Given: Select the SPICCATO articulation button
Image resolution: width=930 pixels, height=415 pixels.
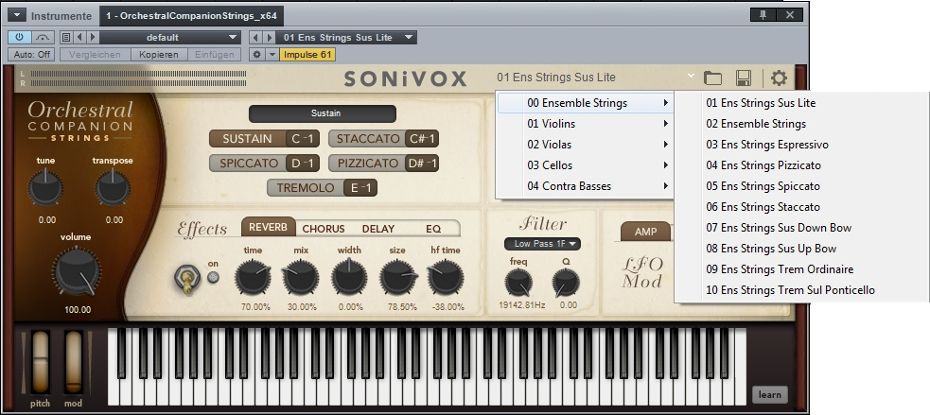Looking at the screenshot, I should tap(264, 163).
